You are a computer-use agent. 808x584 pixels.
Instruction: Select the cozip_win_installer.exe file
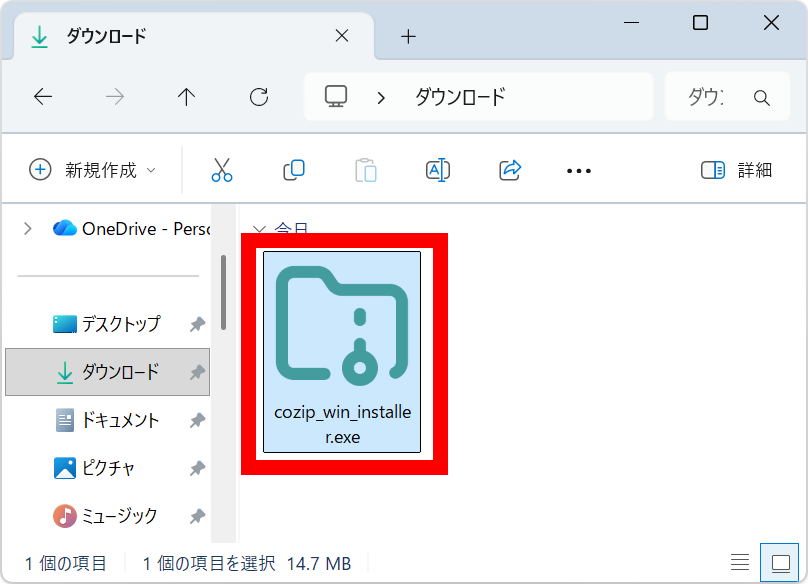click(342, 352)
